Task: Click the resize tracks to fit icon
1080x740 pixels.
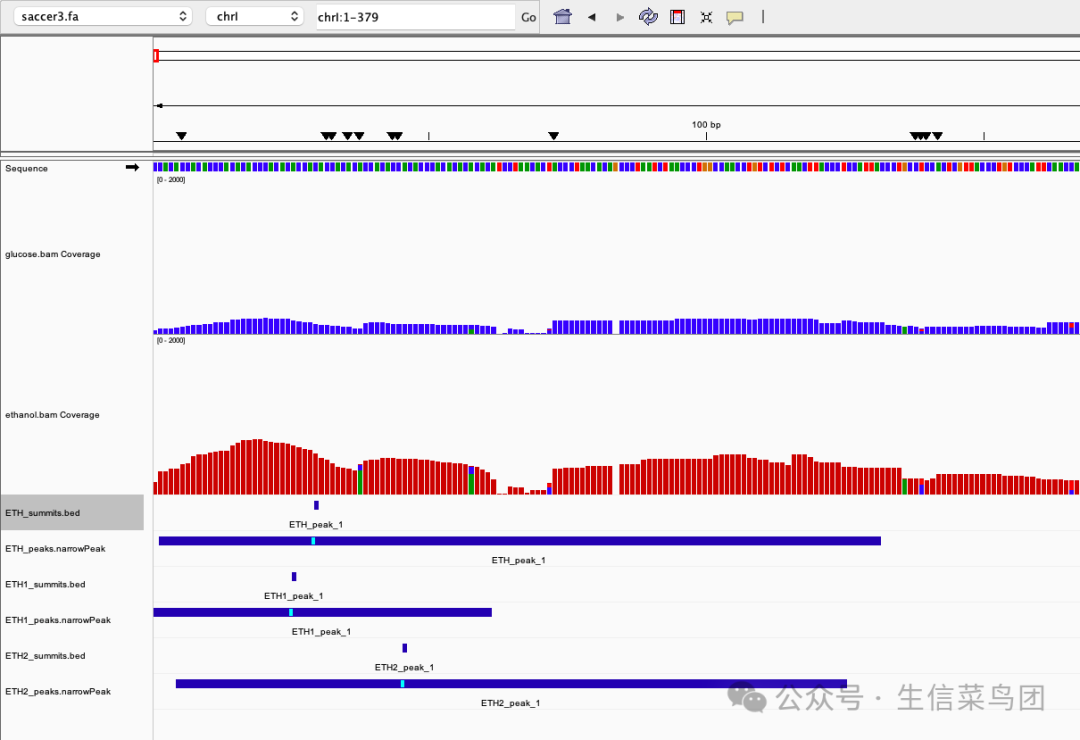Action: pyautogui.click(x=706, y=17)
